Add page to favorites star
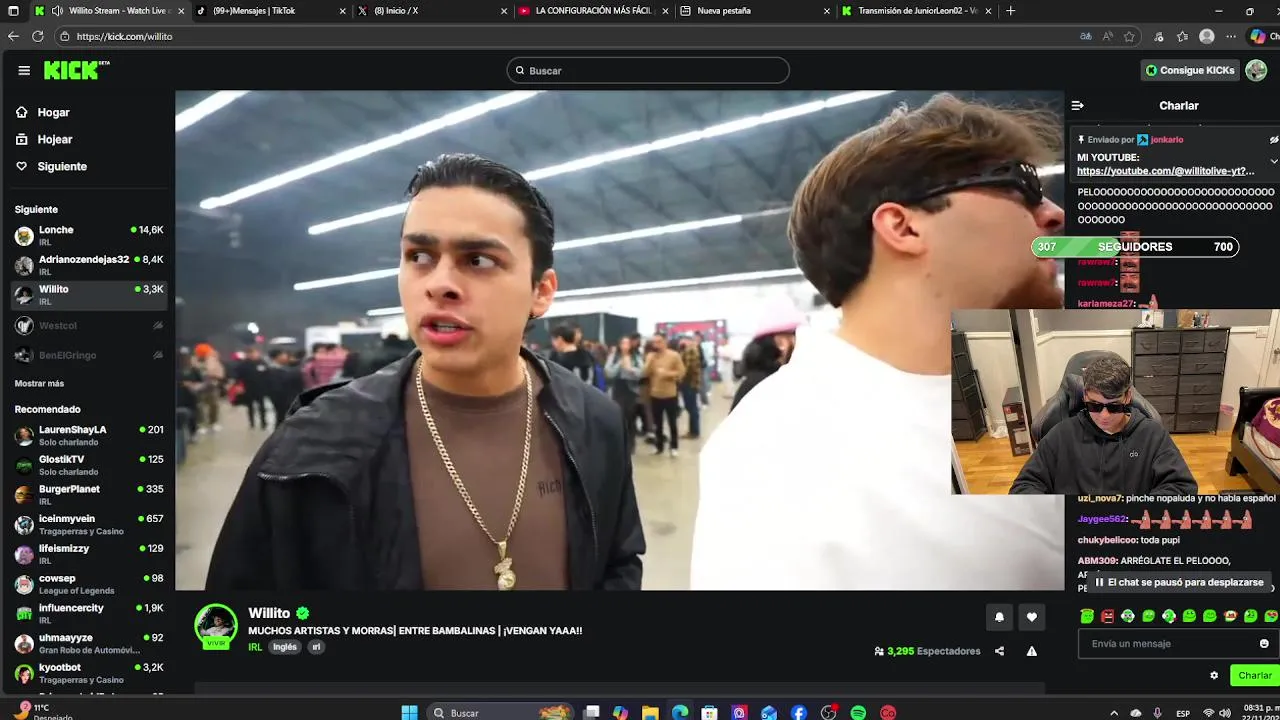Viewport: 1280px width, 720px height. 1129,36
